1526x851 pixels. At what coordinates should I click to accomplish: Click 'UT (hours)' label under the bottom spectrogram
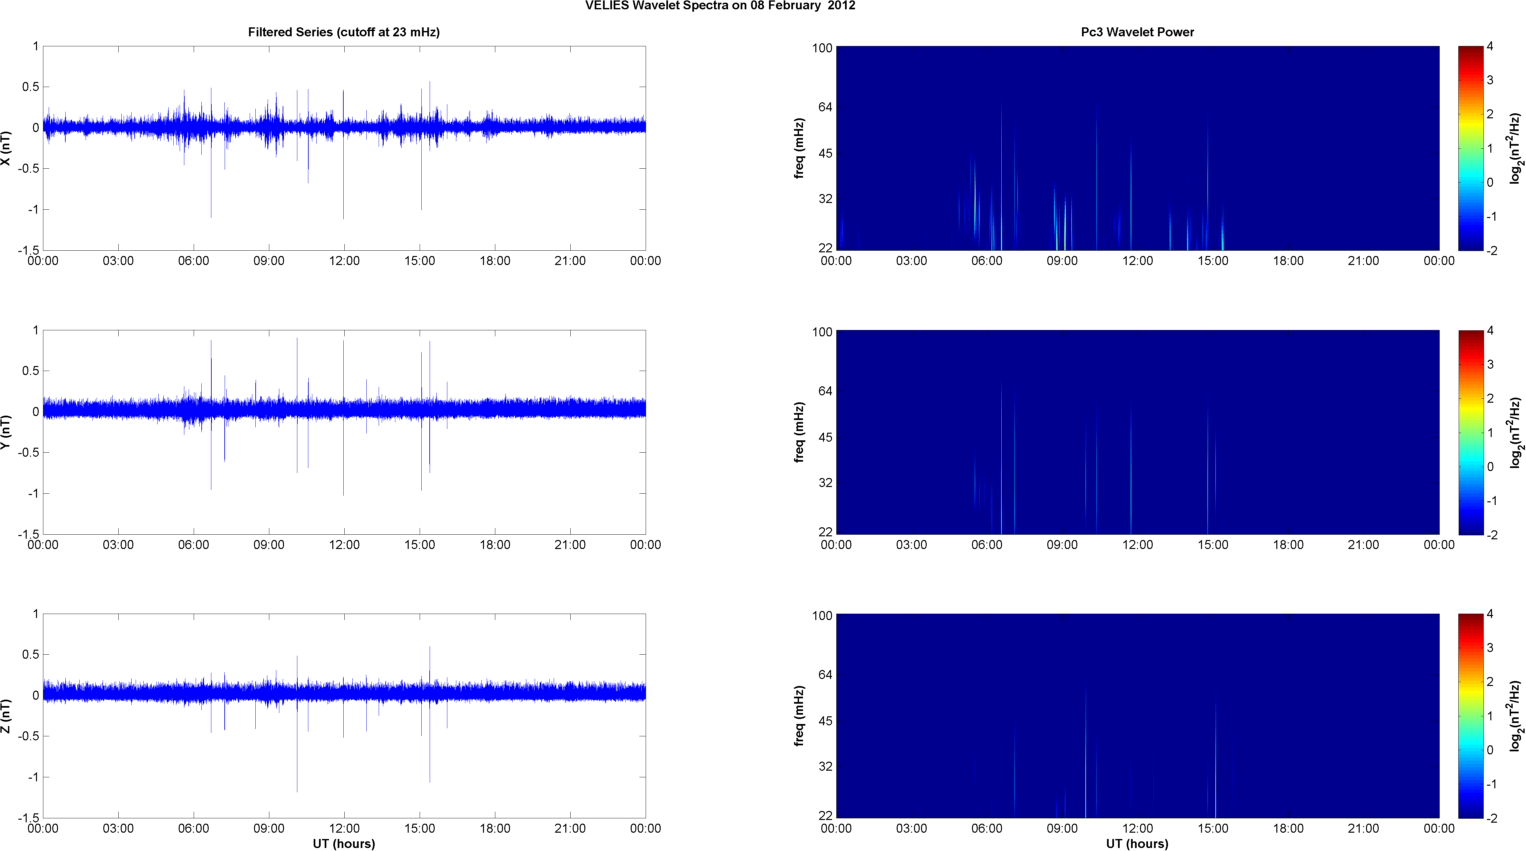coord(1137,844)
